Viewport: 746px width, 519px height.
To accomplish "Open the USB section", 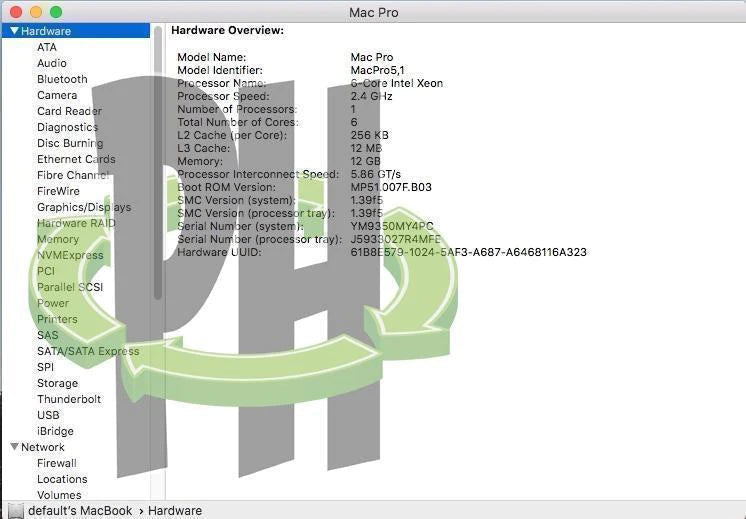I will tap(48, 415).
